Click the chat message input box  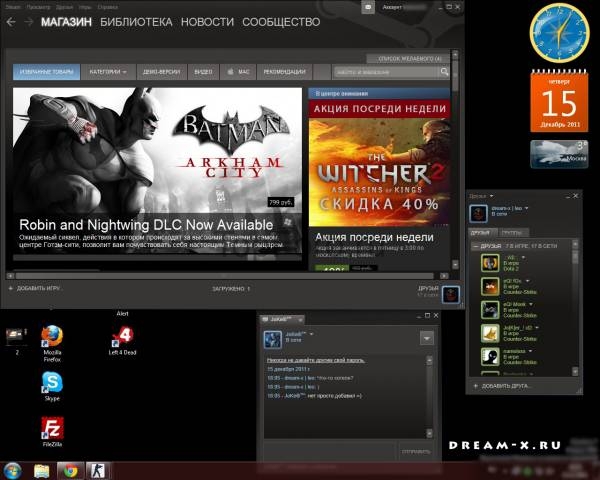click(x=330, y=452)
